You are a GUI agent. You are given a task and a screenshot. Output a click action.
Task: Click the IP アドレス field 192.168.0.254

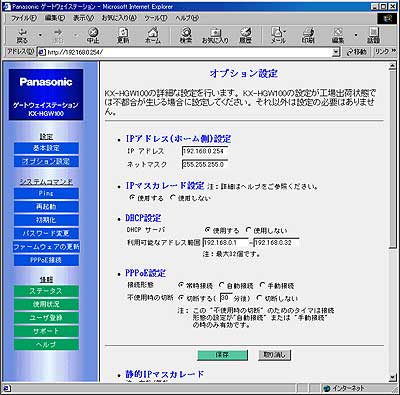(x=205, y=151)
